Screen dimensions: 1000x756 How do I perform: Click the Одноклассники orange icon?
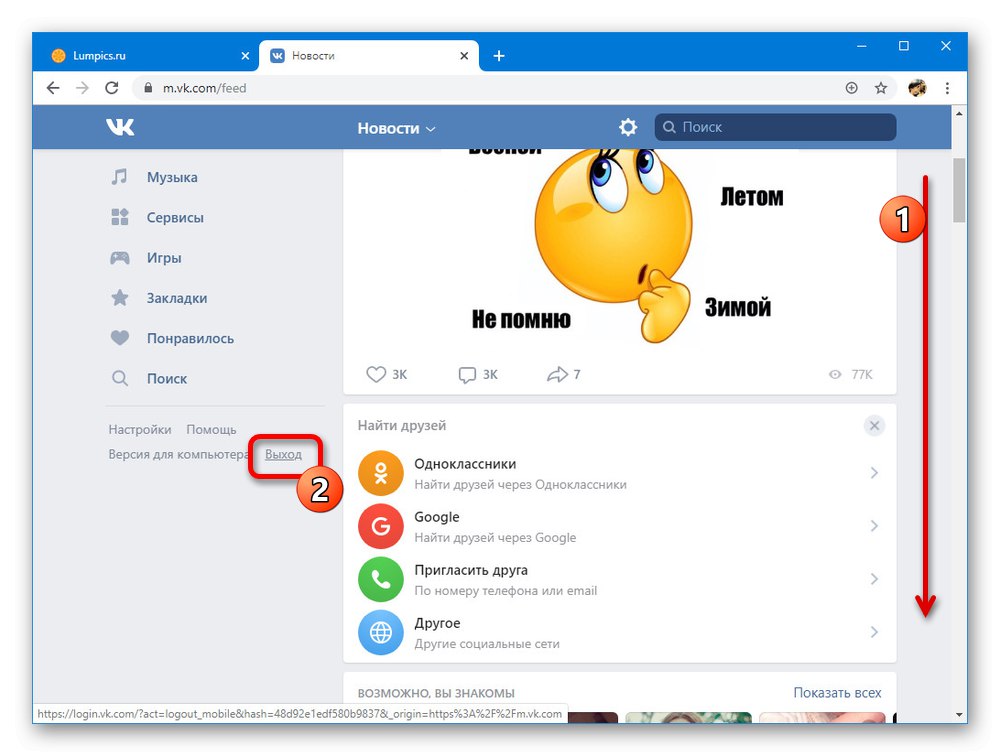381,473
